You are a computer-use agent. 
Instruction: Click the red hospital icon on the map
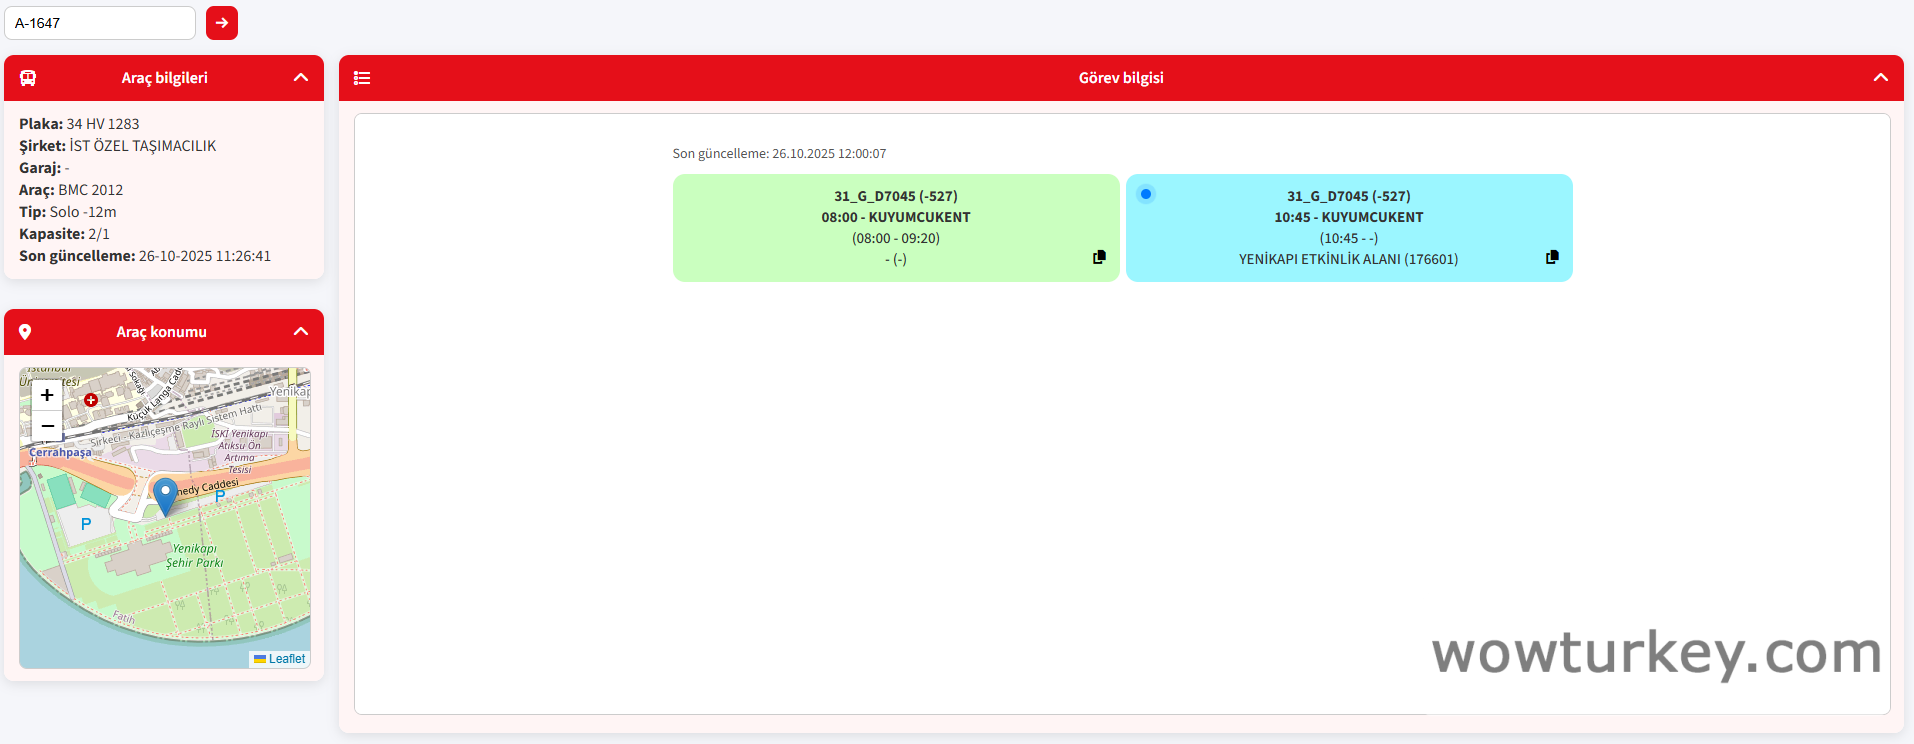91,400
